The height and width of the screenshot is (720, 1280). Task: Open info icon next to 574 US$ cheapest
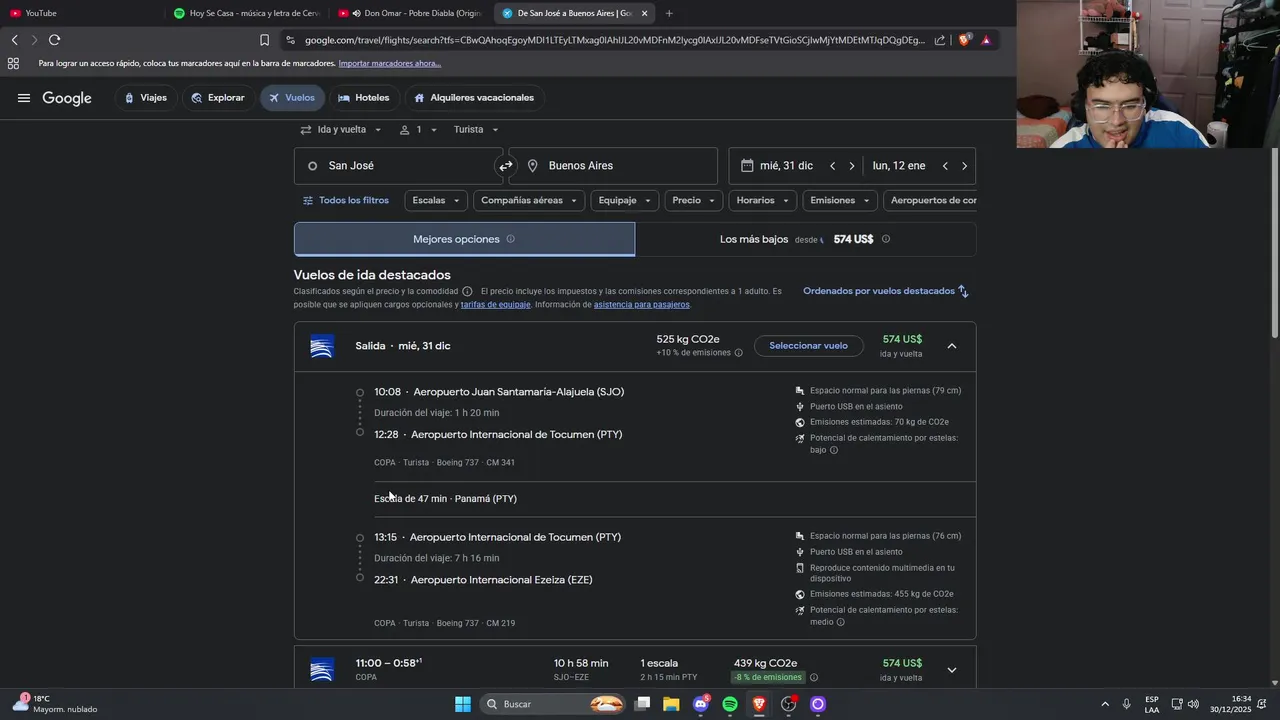(x=885, y=239)
